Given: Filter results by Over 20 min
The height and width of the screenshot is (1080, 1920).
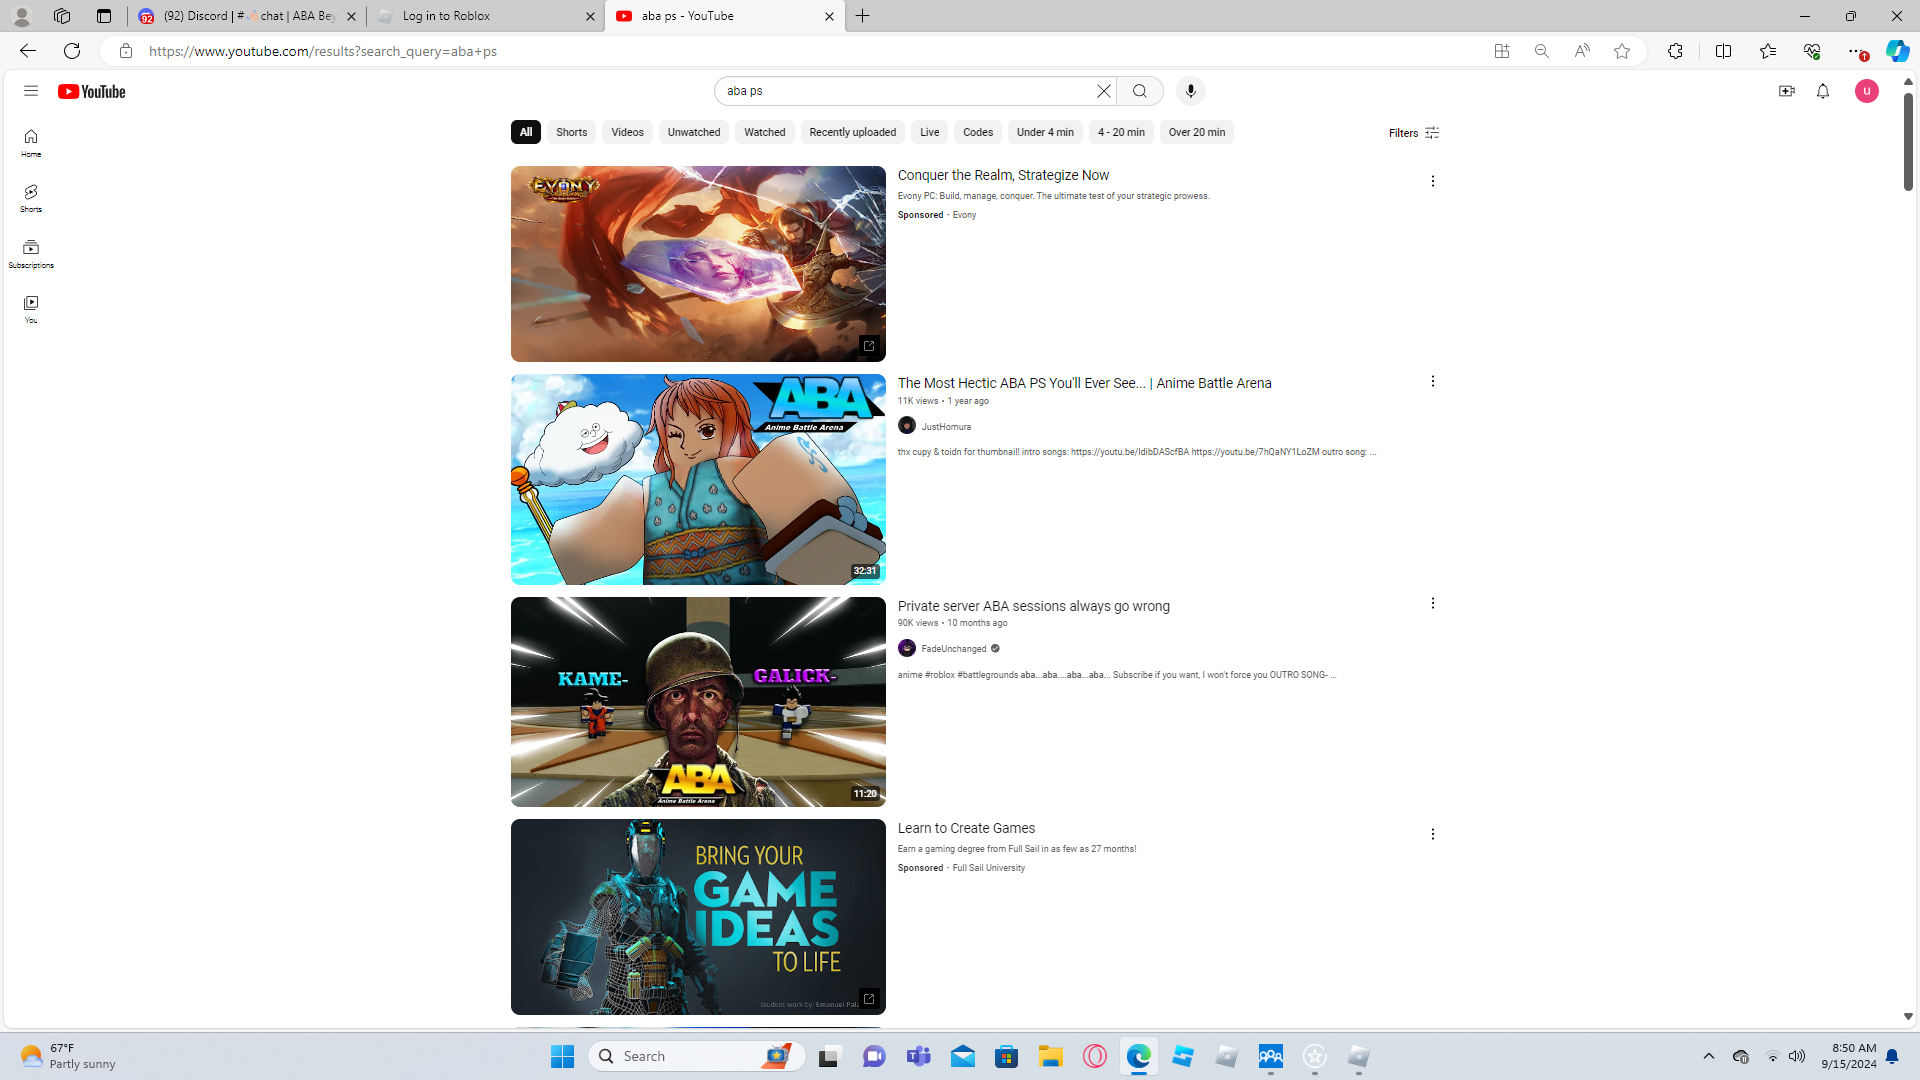Looking at the screenshot, I should (x=1197, y=132).
